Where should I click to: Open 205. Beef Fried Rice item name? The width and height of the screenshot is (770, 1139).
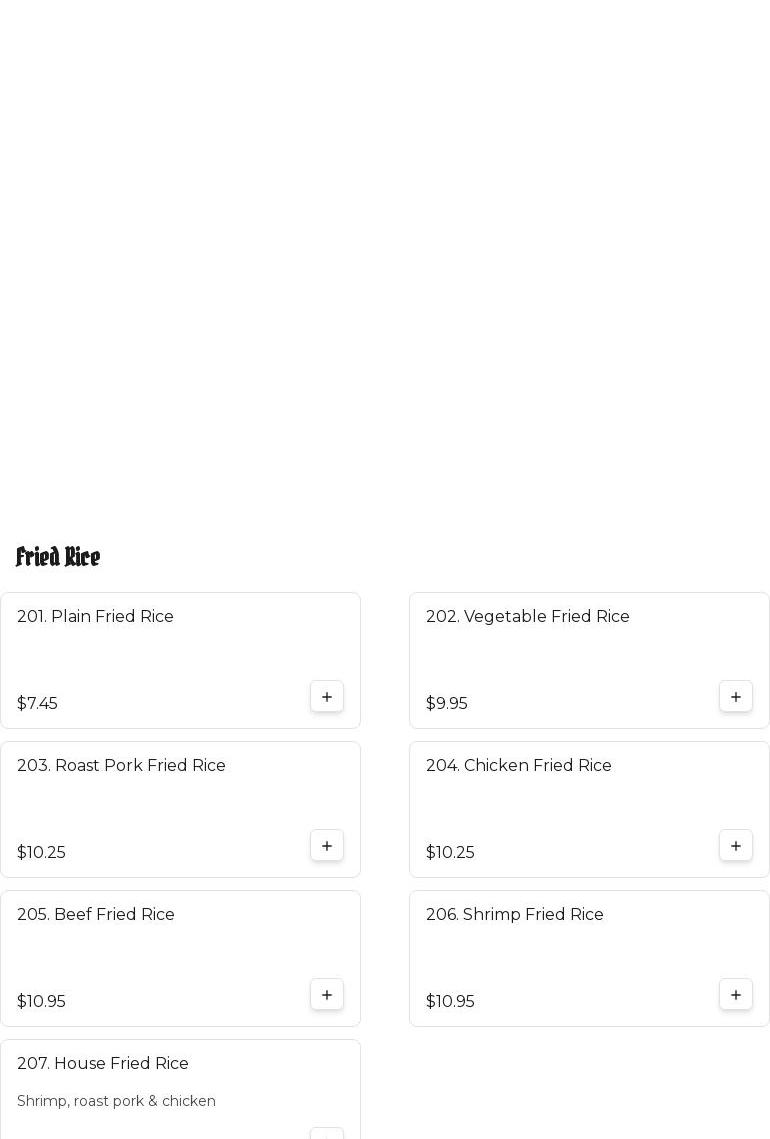(95, 915)
